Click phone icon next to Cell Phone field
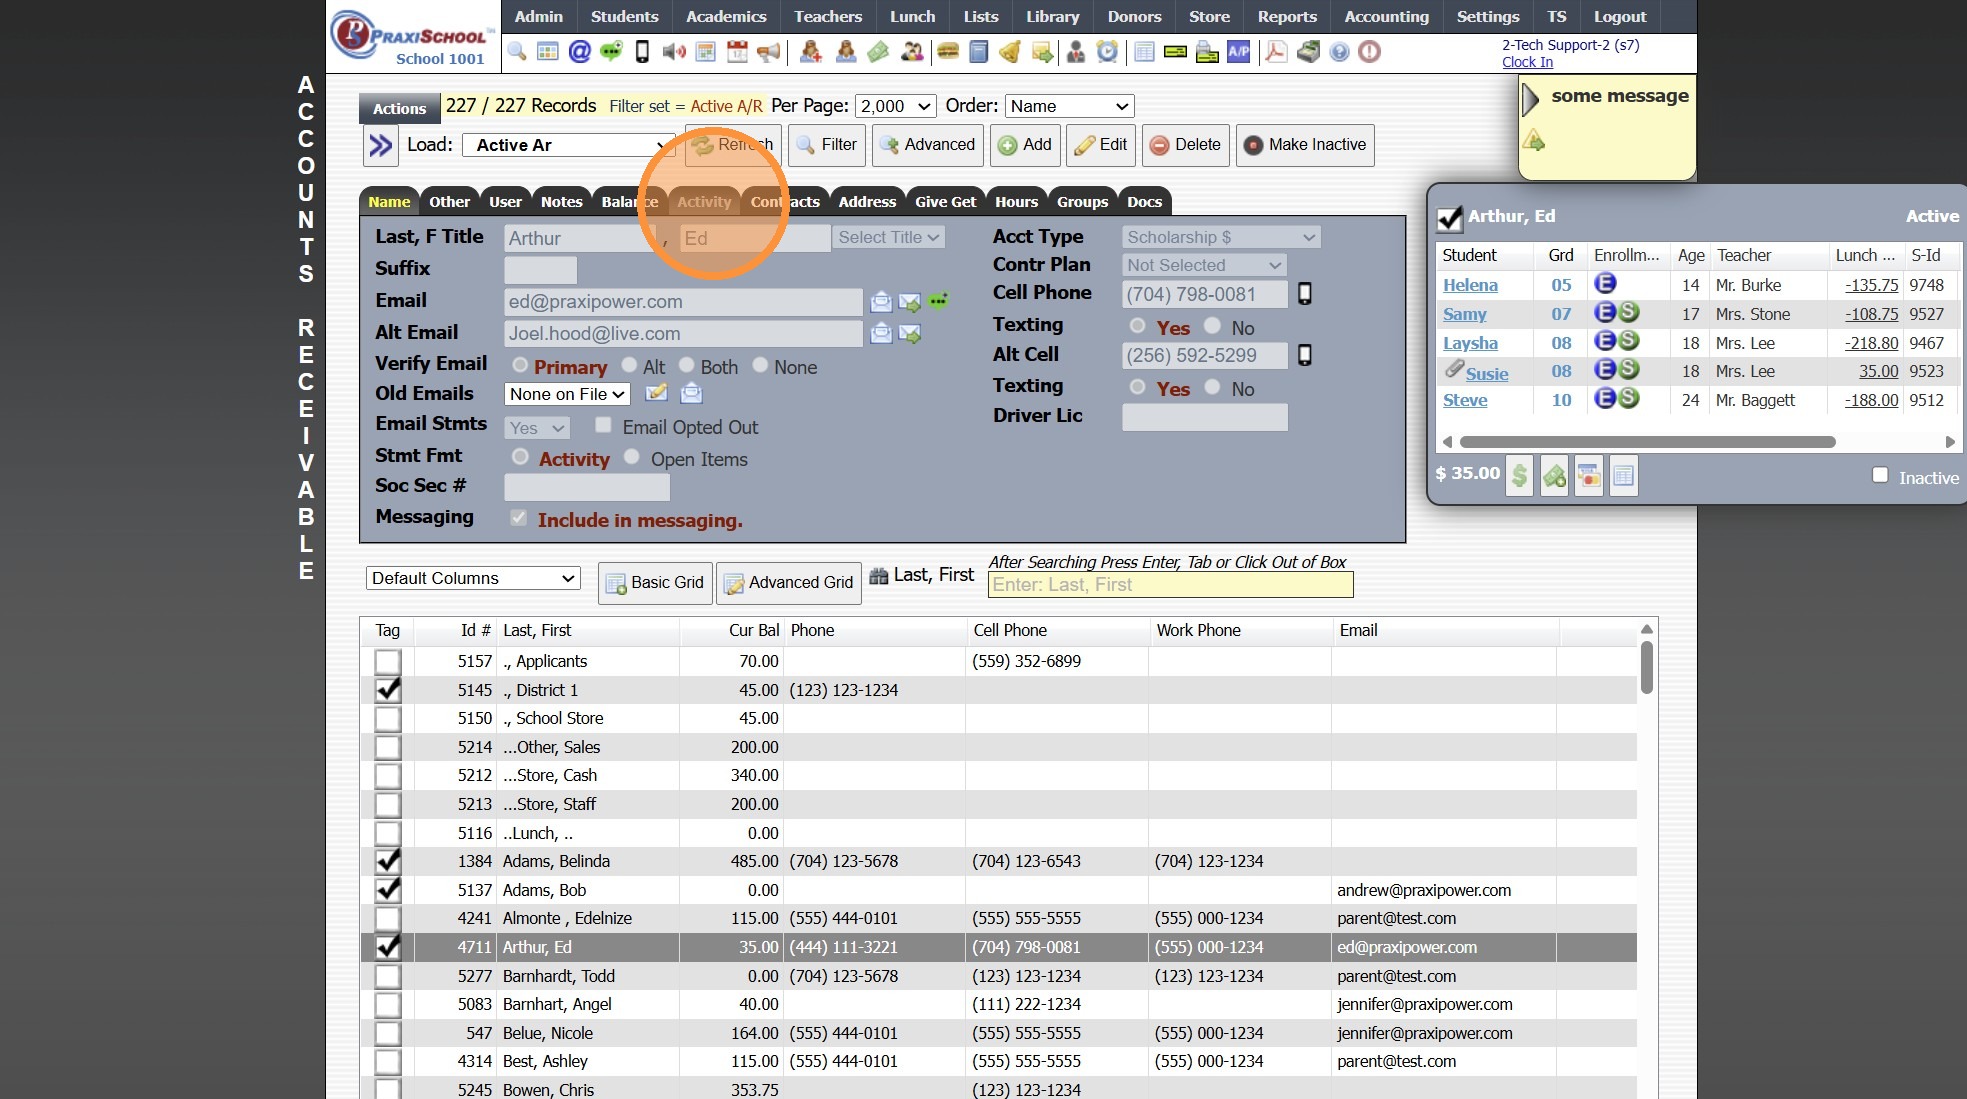 tap(1304, 293)
